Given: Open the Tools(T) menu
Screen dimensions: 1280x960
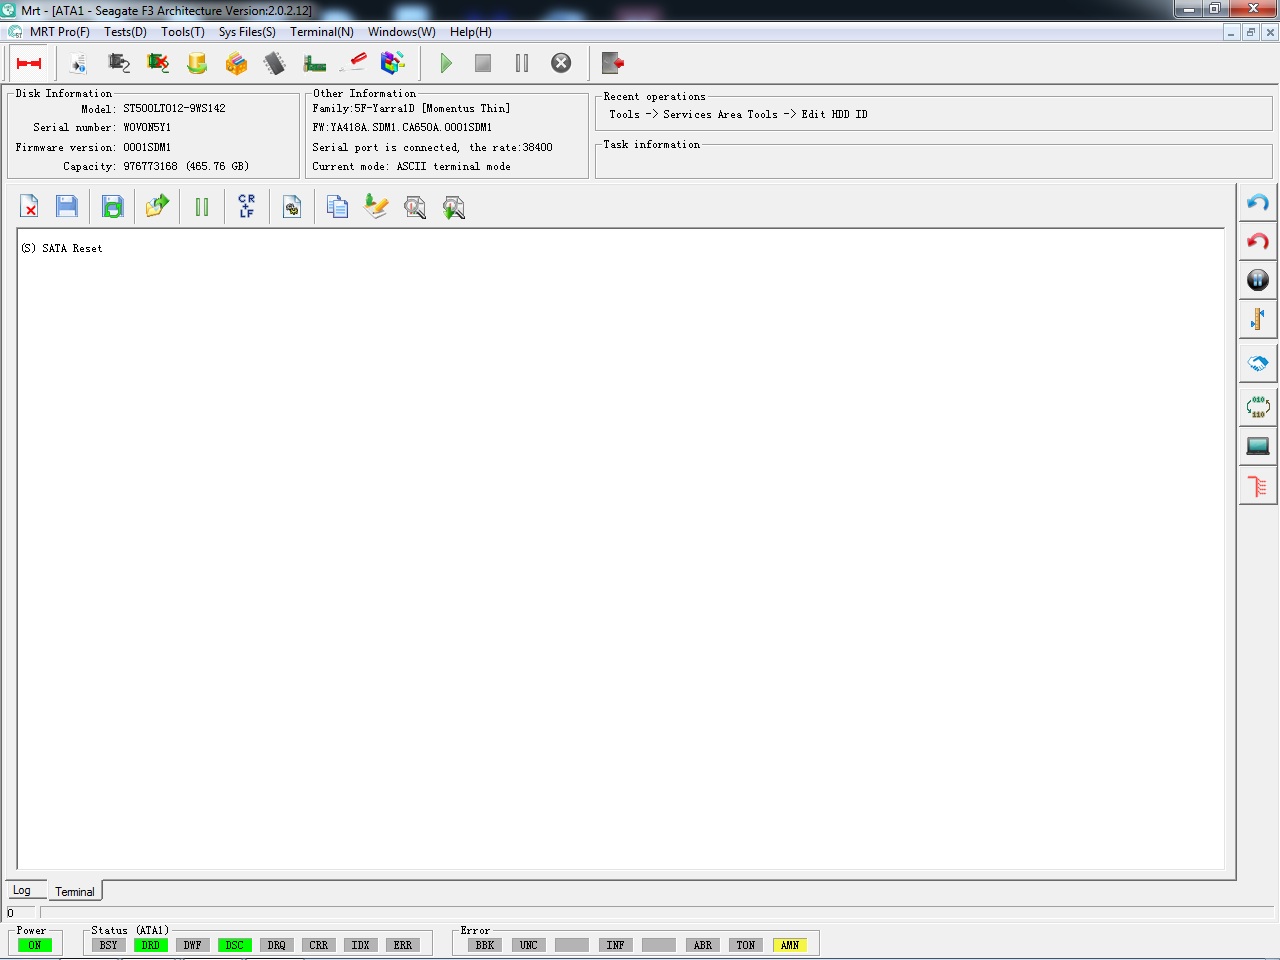Looking at the screenshot, I should tap(183, 32).
